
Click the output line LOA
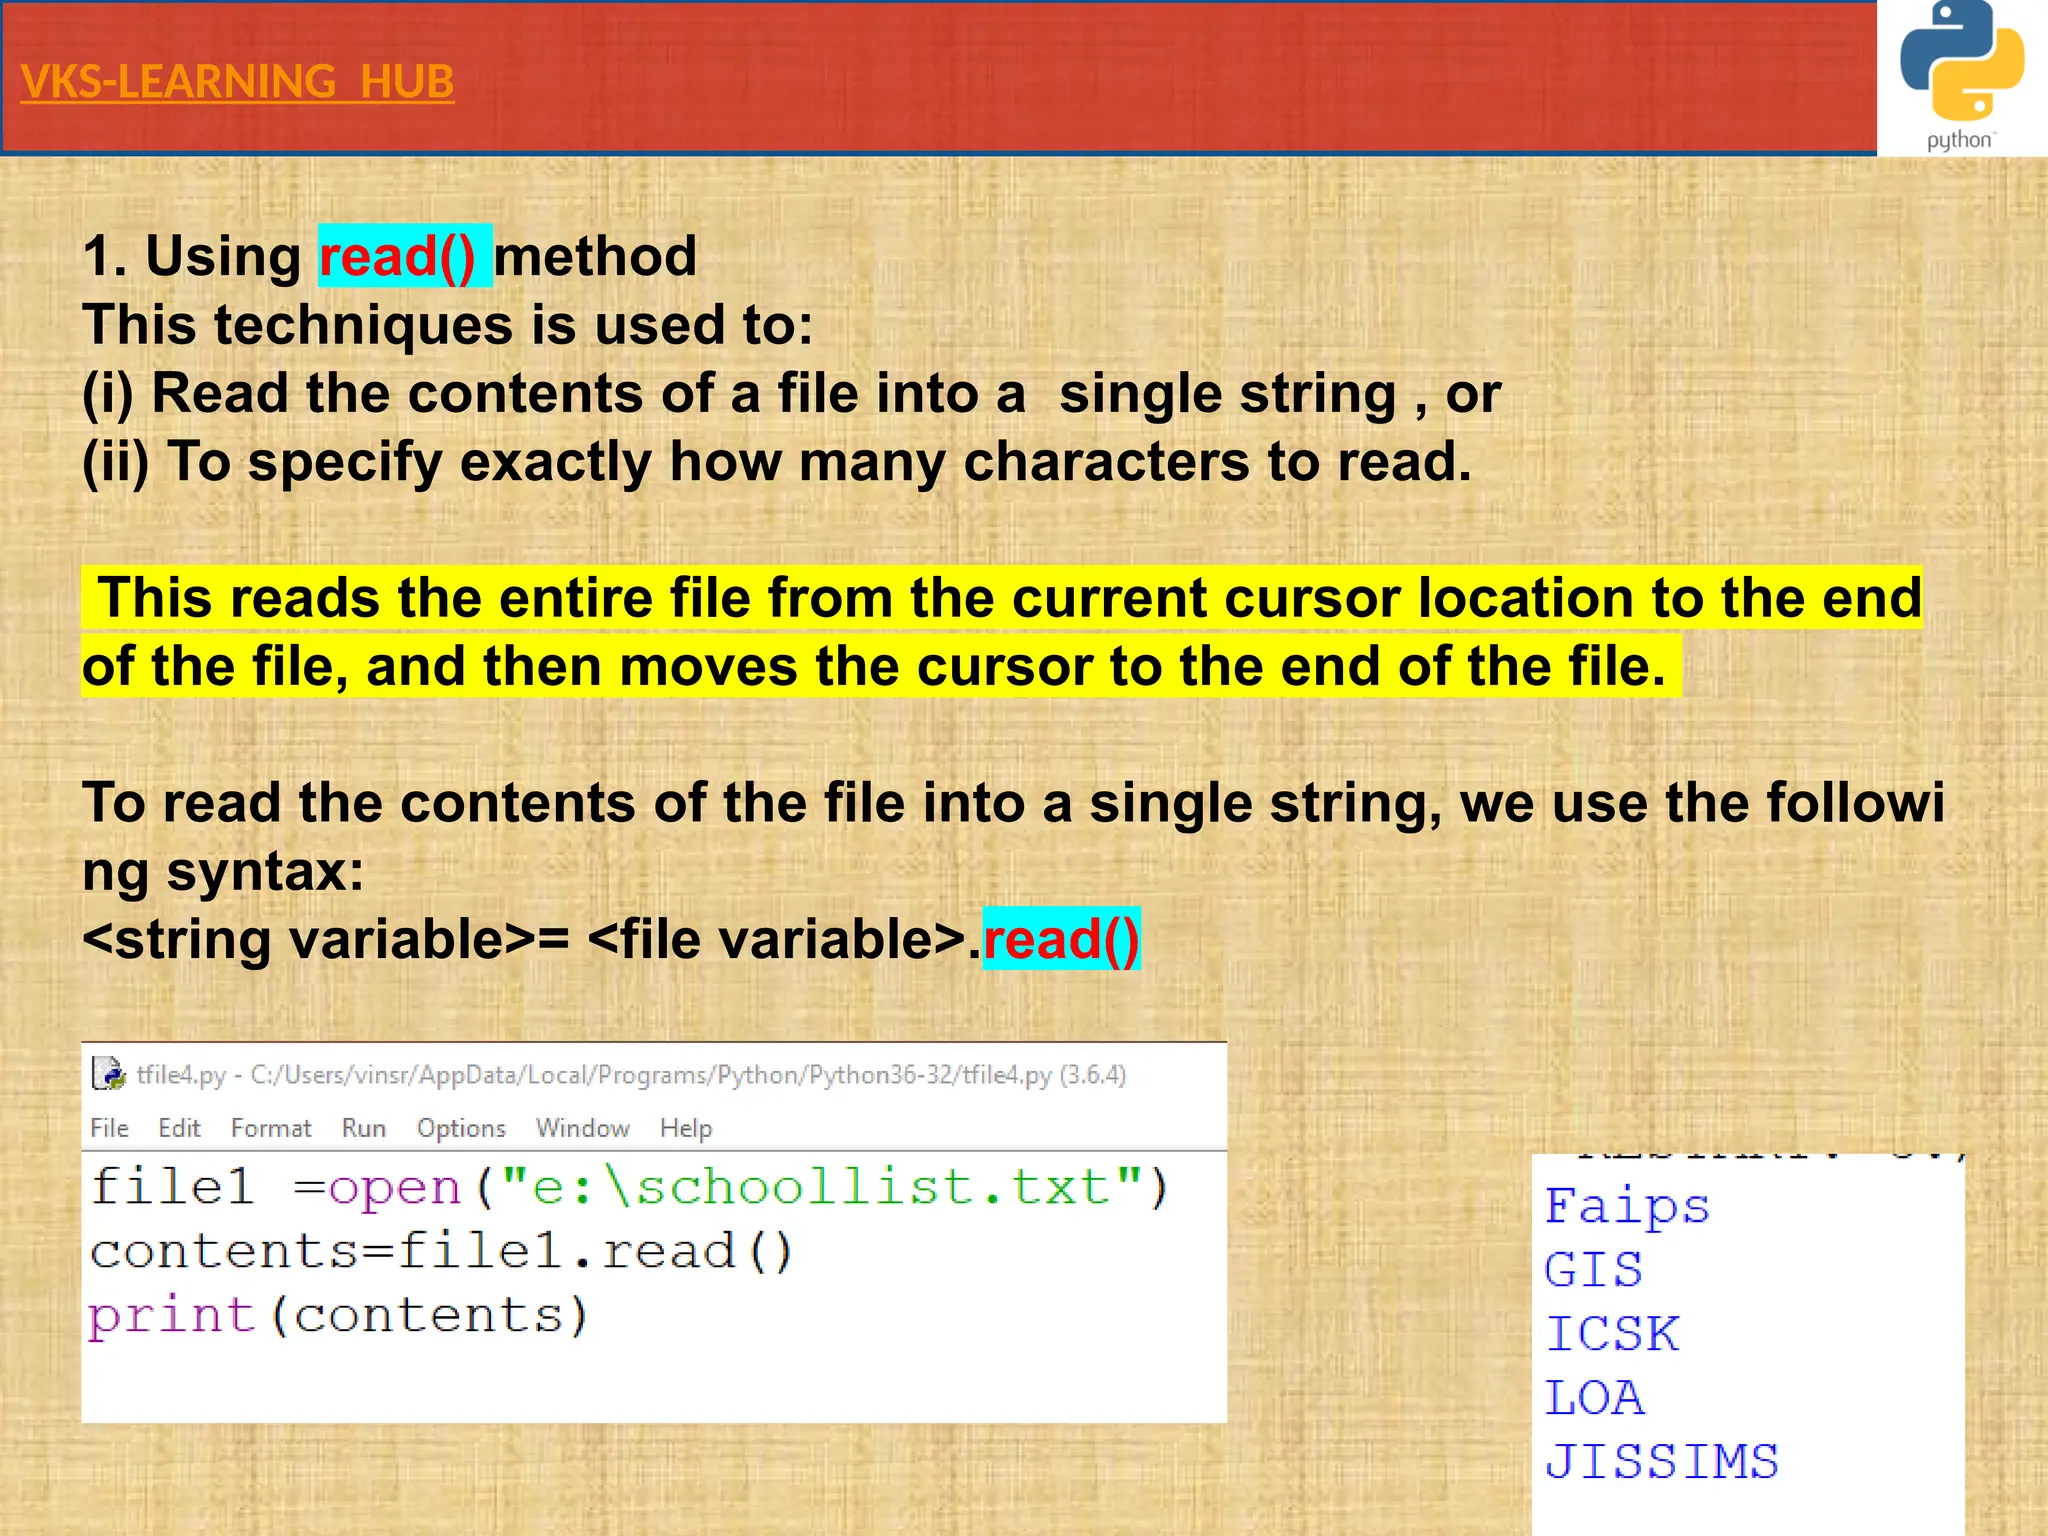(1594, 1398)
